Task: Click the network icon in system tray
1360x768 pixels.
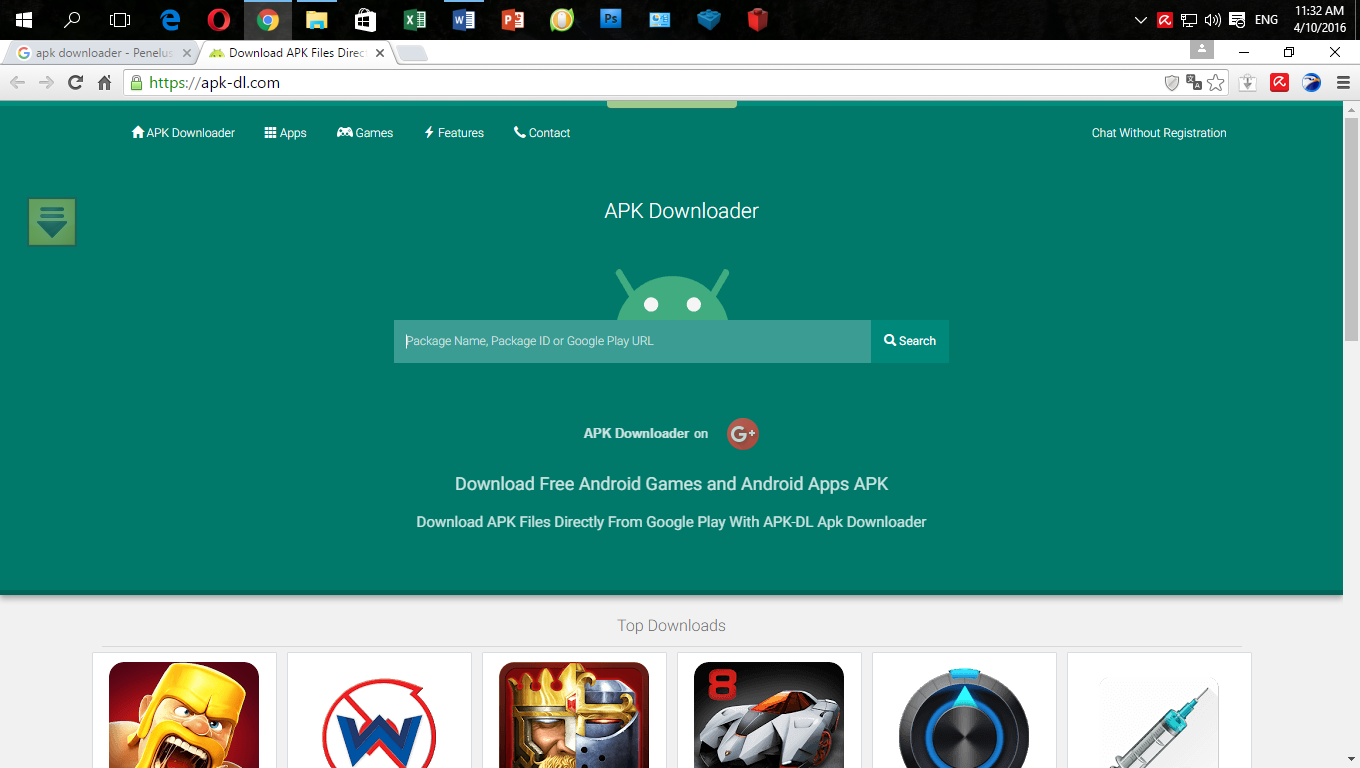Action: [1189, 20]
